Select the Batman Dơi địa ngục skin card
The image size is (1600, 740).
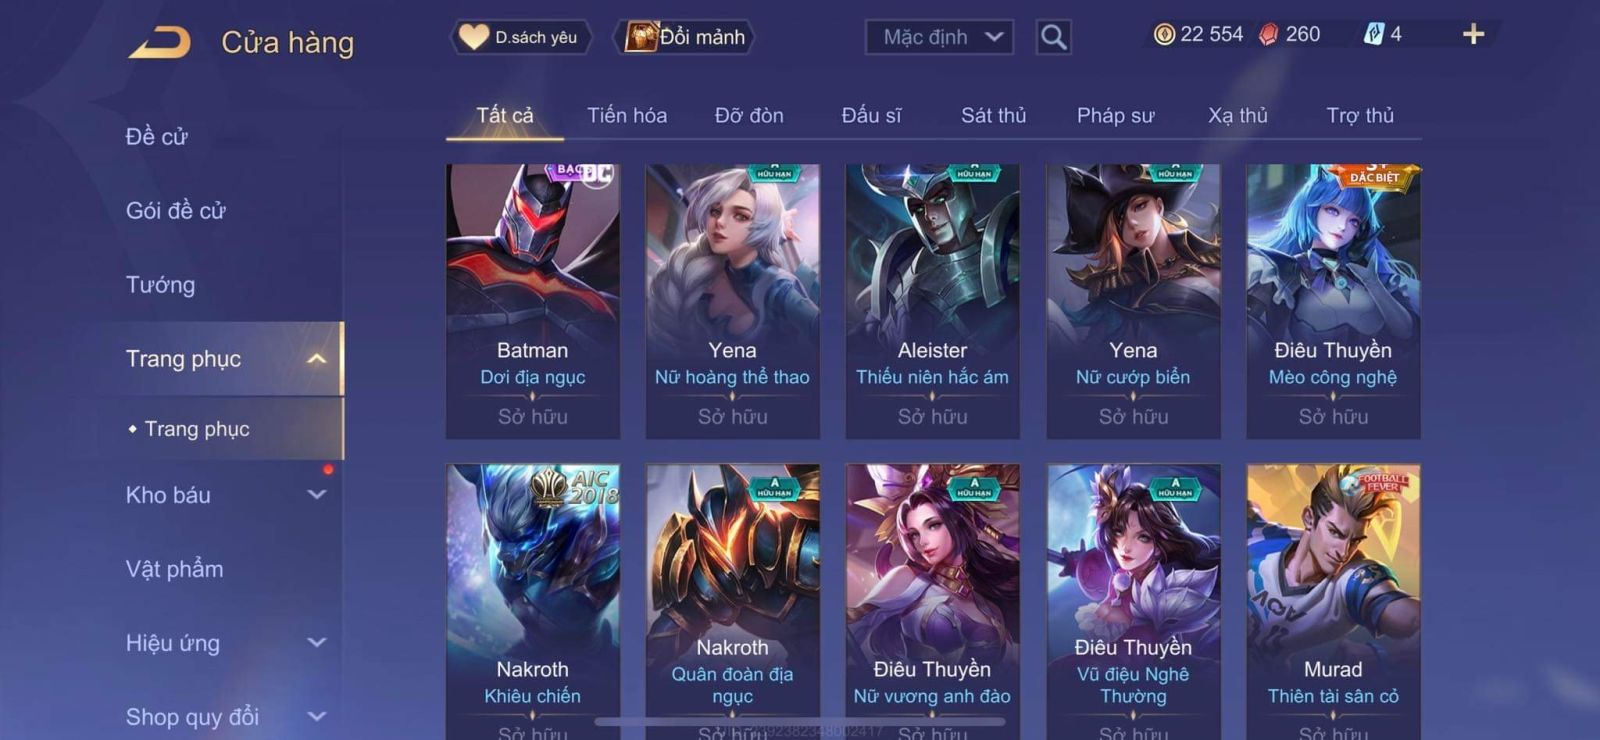(x=533, y=301)
